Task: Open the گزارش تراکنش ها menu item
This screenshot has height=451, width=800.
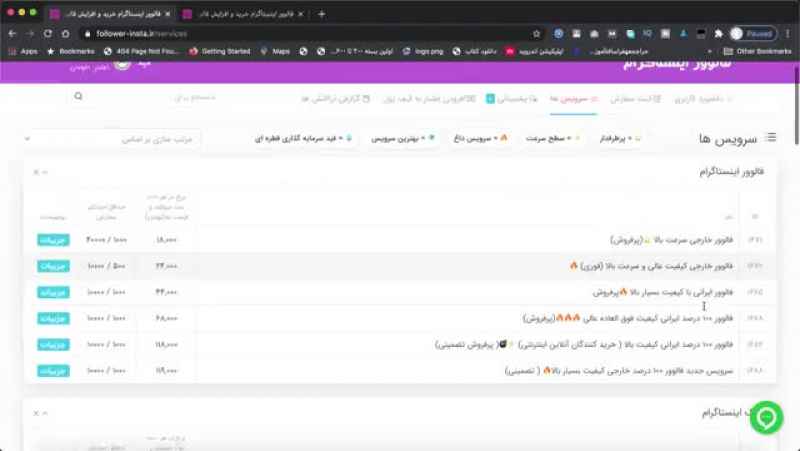Action: tap(335, 99)
